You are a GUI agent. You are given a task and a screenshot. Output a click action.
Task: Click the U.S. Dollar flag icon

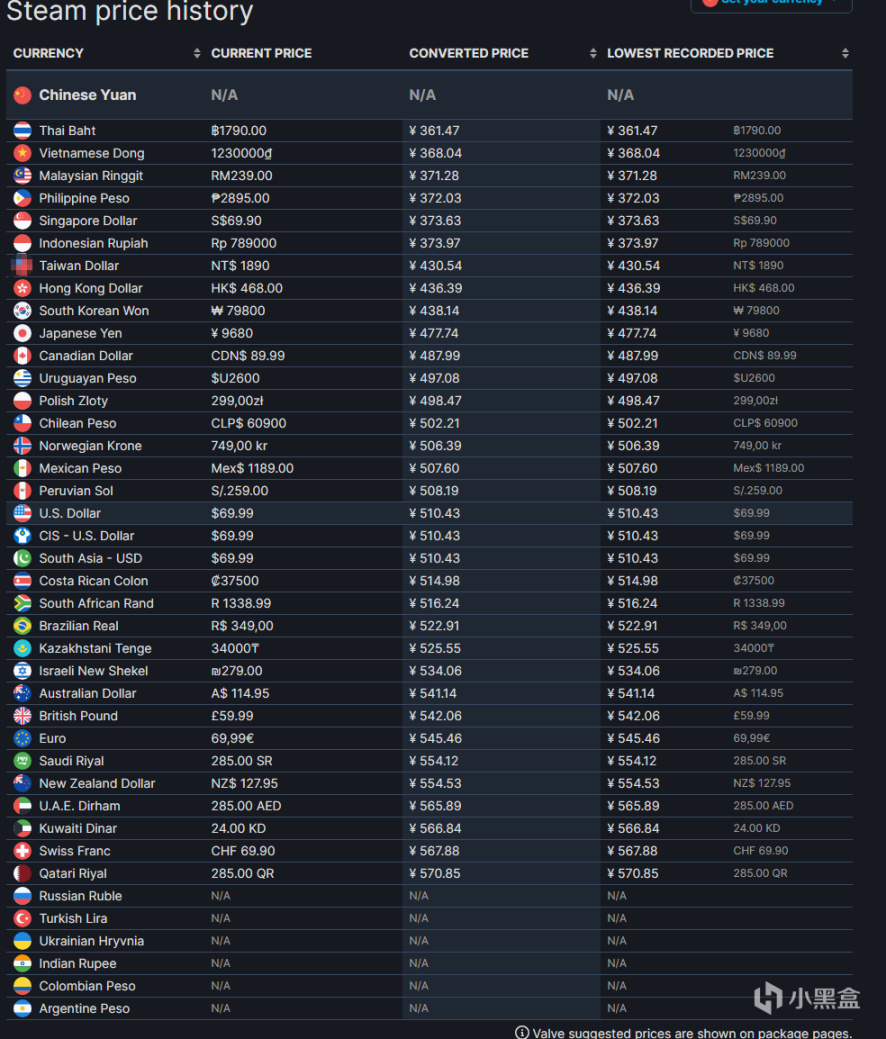[23, 514]
